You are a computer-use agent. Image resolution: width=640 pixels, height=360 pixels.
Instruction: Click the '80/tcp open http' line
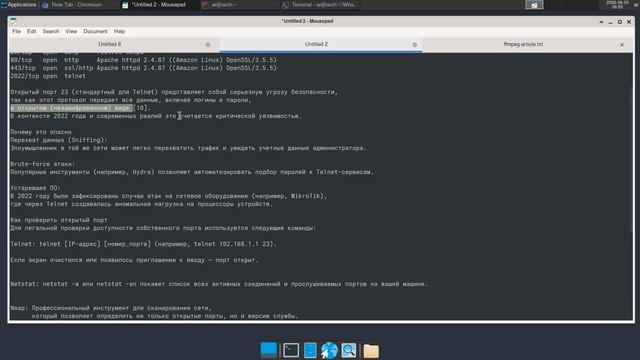[x=143, y=60]
